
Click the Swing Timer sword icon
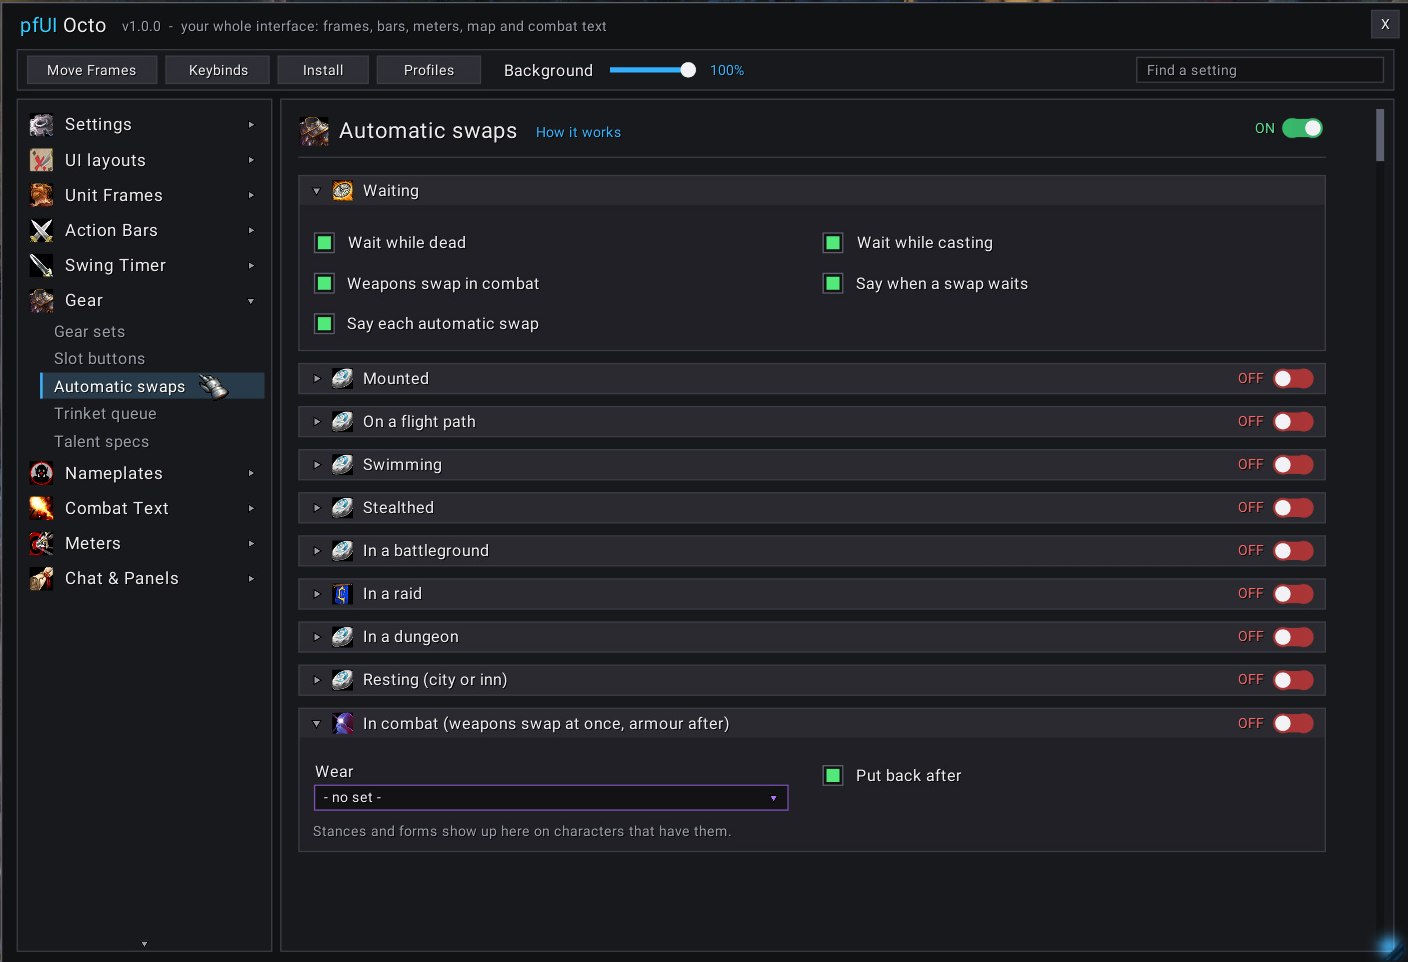tap(41, 265)
